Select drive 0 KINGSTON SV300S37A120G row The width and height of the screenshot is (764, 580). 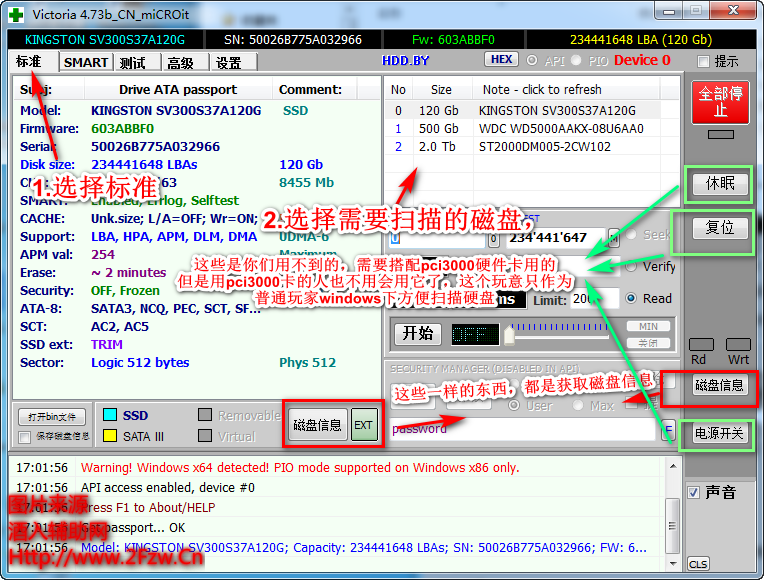coord(524,111)
